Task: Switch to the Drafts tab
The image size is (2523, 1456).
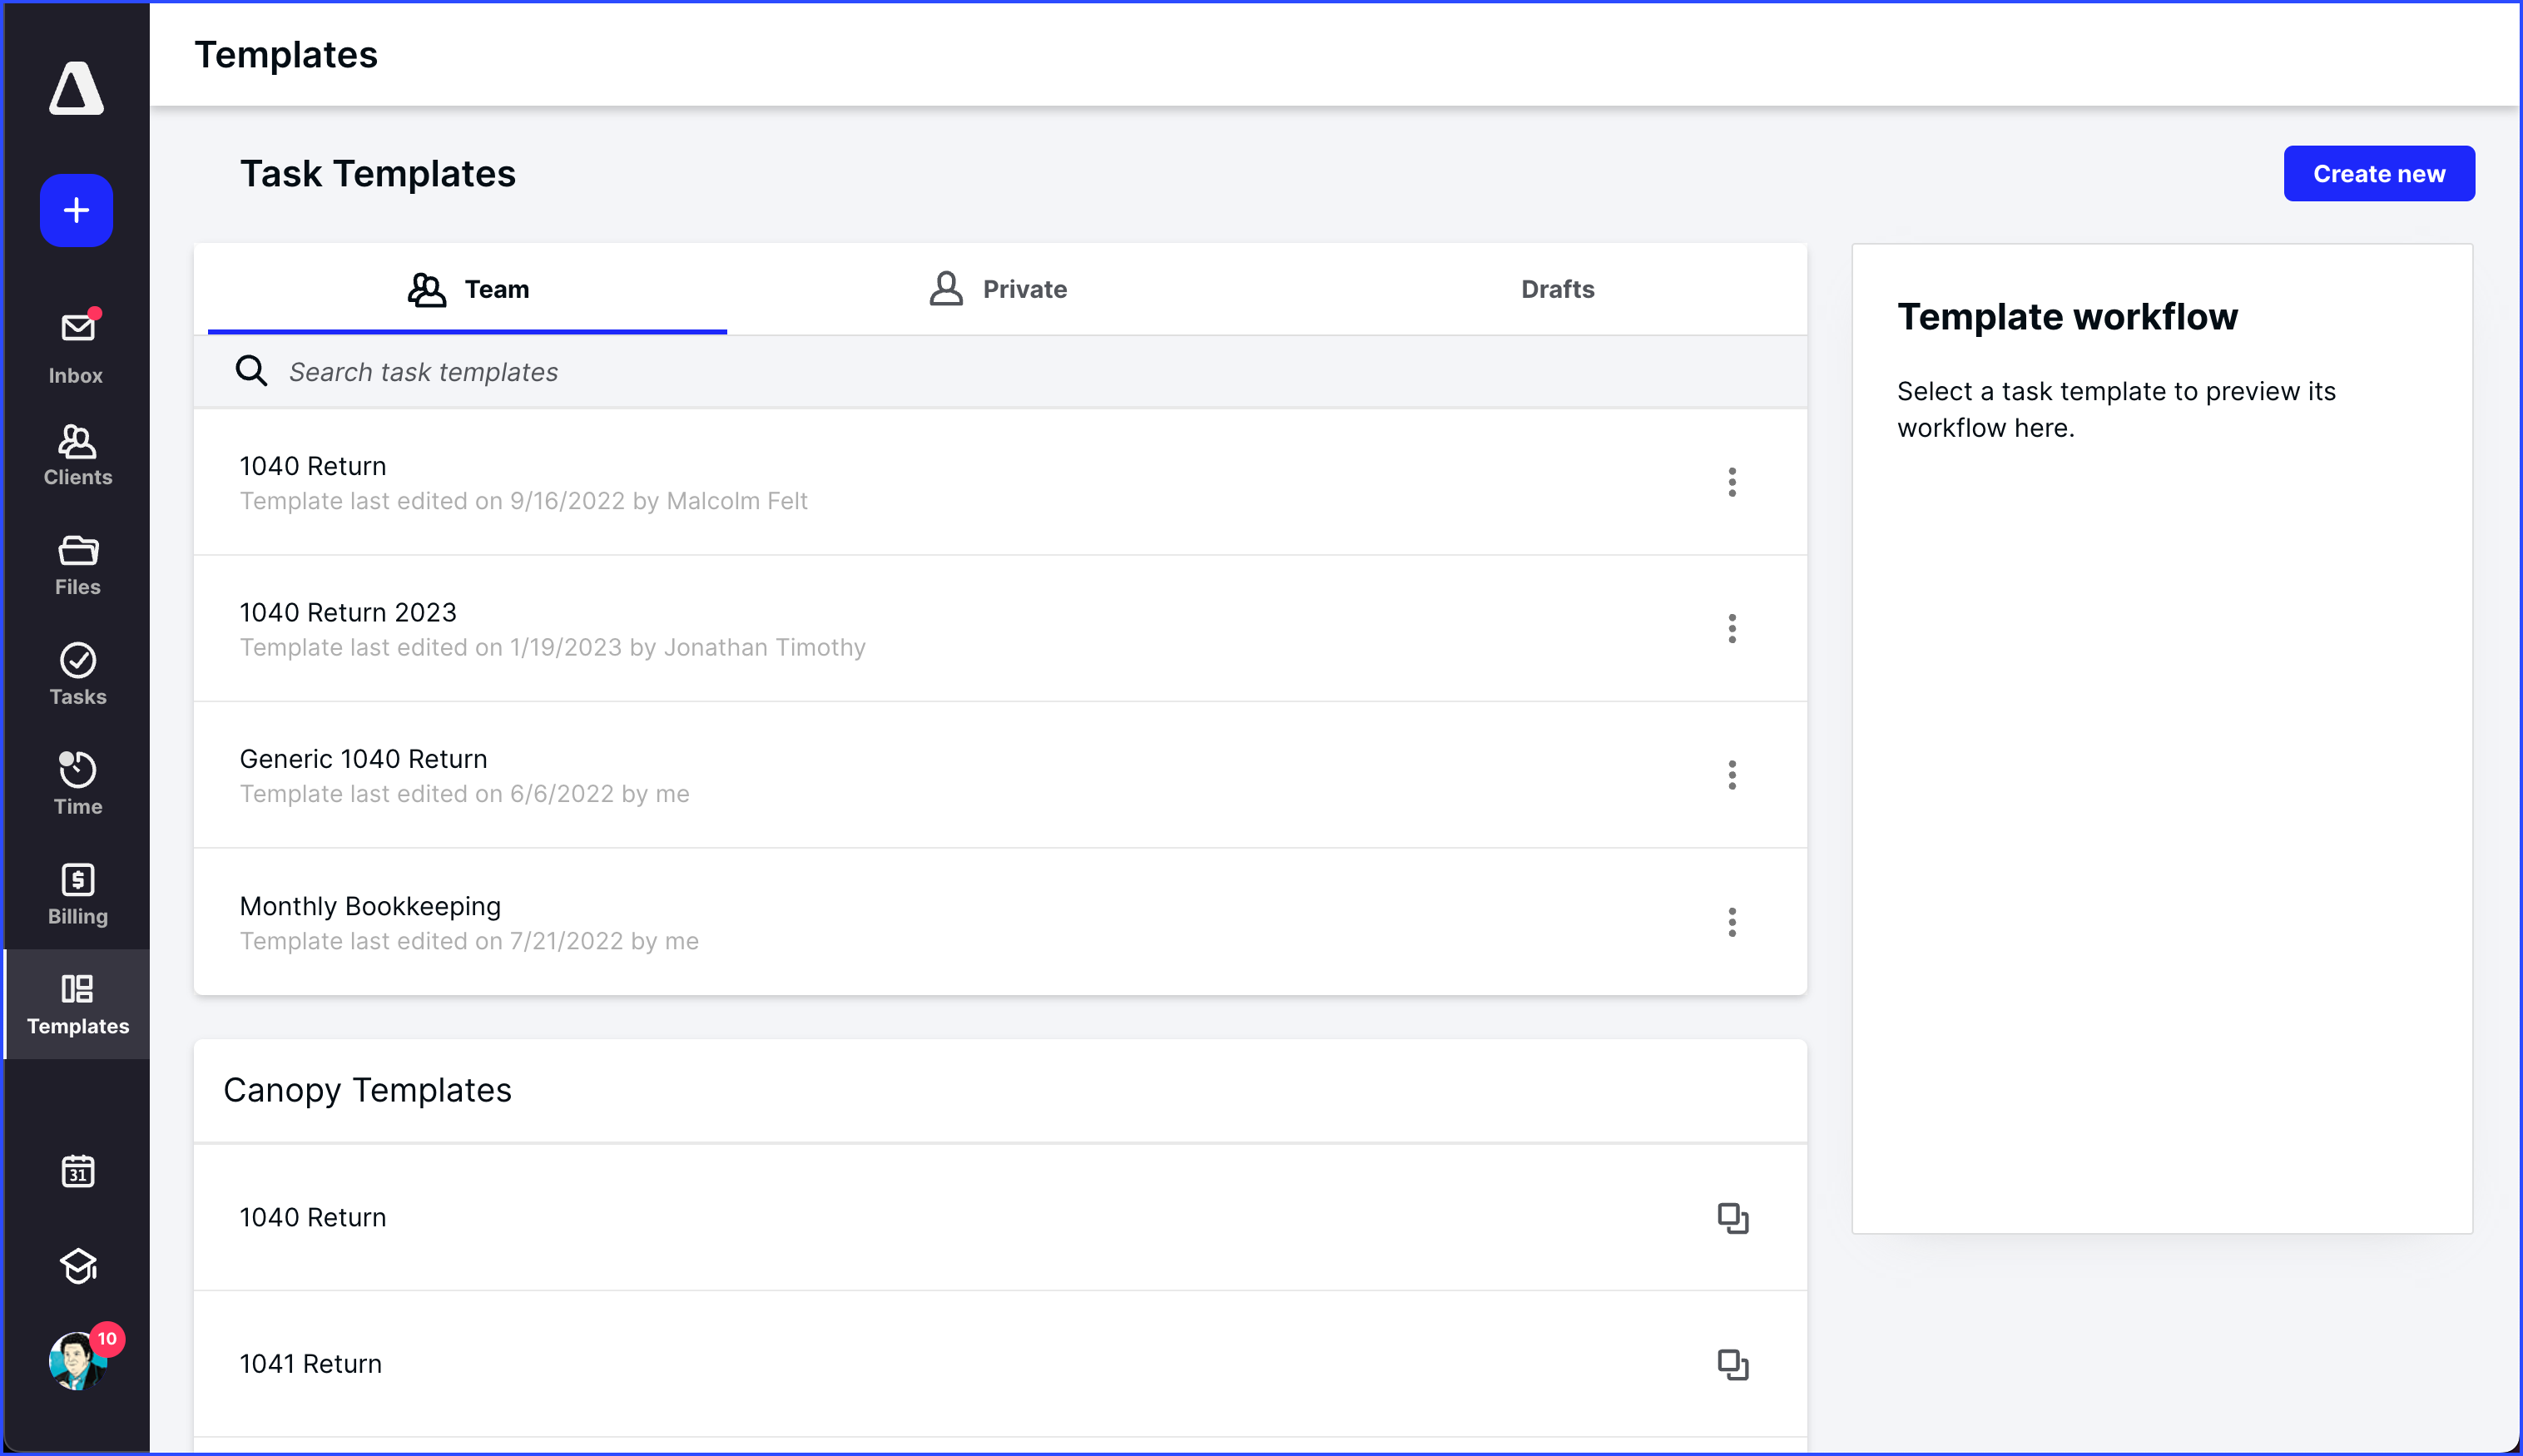Action: 1557,289
